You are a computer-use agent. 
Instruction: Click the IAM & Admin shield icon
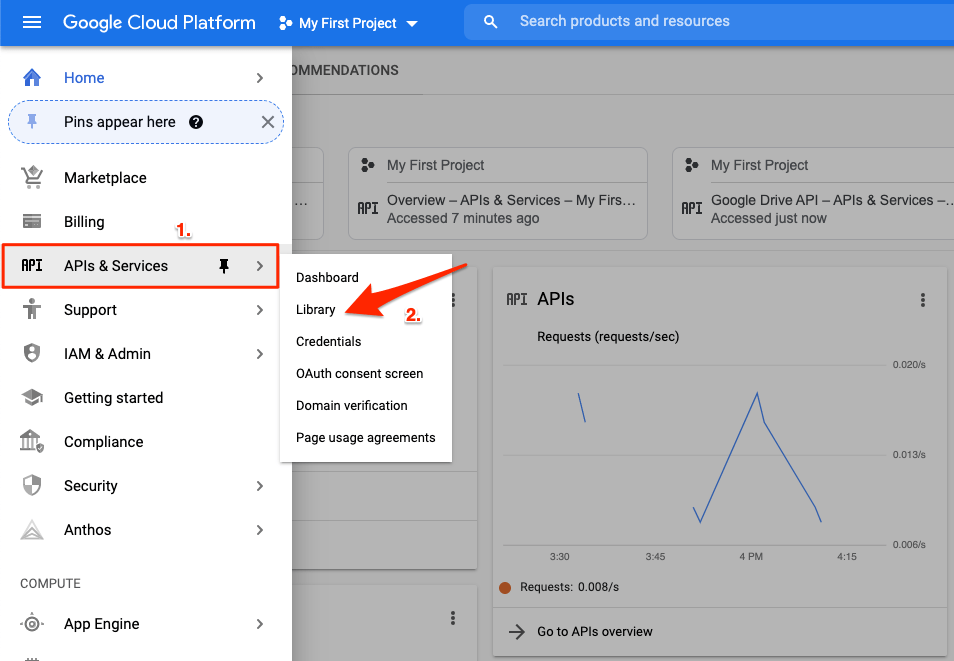[x=32, y=353]
